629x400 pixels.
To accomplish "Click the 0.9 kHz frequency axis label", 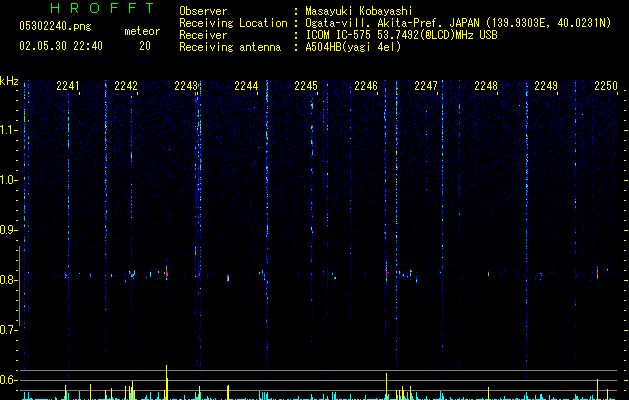I will pos(8,230).
